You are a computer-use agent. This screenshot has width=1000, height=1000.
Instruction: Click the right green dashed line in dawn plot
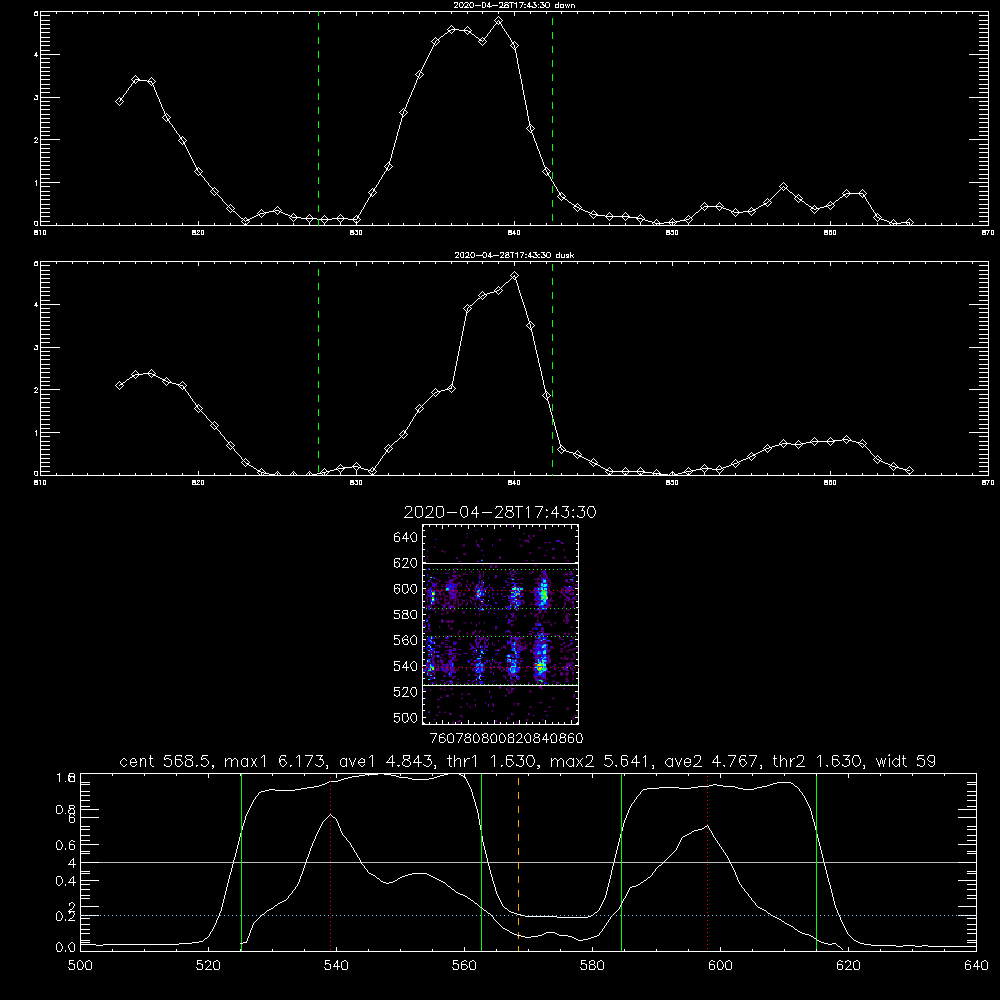click(552, 118)
